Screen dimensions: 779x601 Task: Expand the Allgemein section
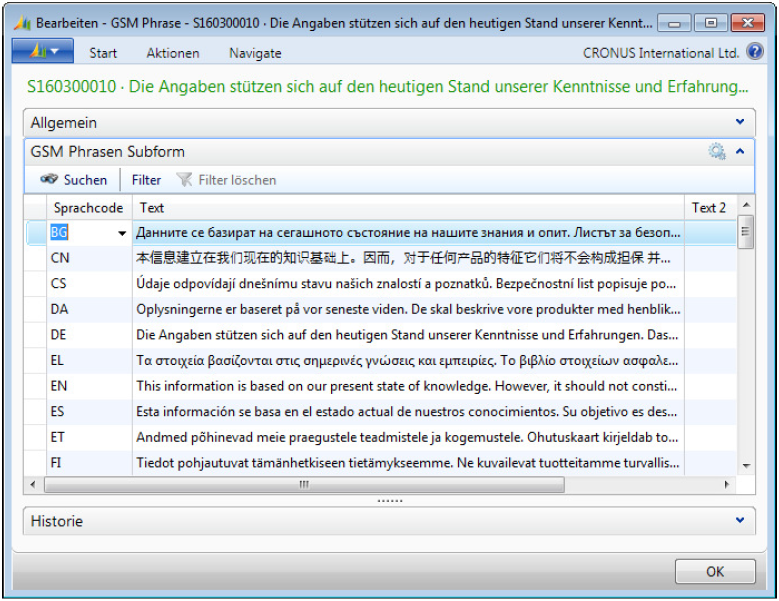tap(740, 122)
